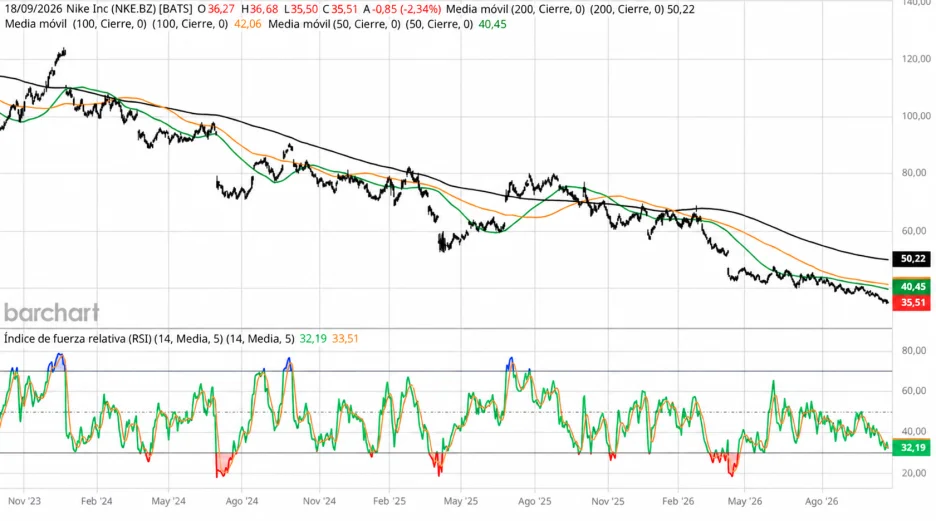This screenshot has width=936, height=521.
Task: Click the Nike Inc (NKE.BZ) [BATS] title
Action: (x=130, y=10)
